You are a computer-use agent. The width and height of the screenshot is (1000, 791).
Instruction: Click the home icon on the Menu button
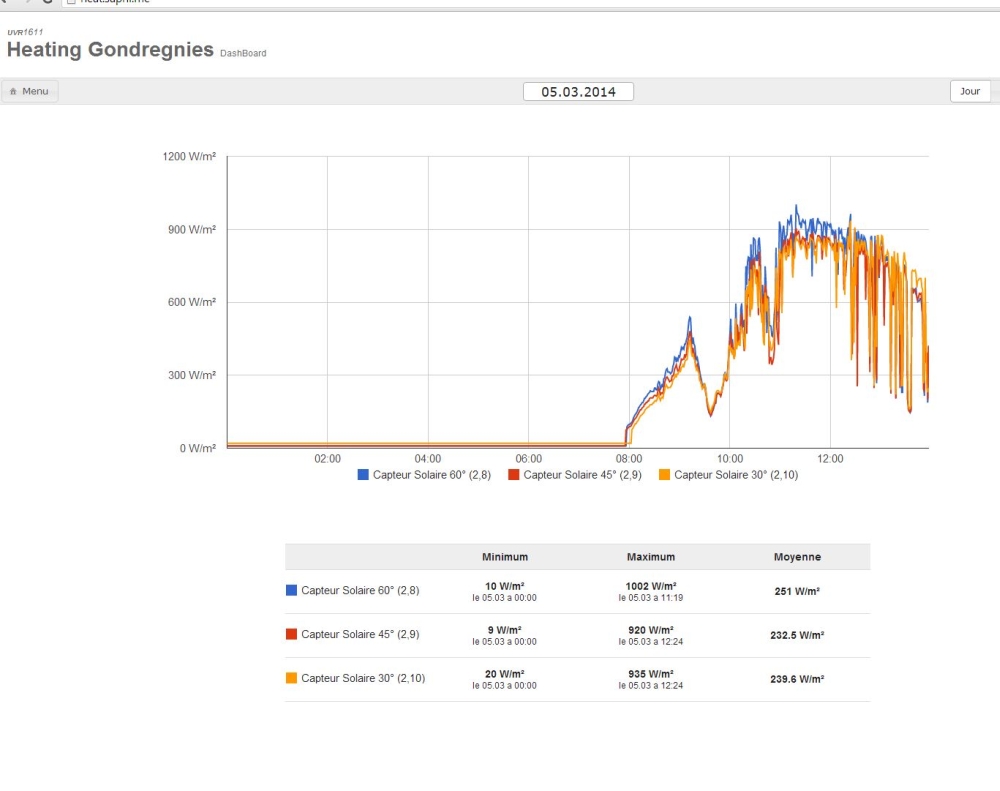pyautogui.click(x=13, y=91)
